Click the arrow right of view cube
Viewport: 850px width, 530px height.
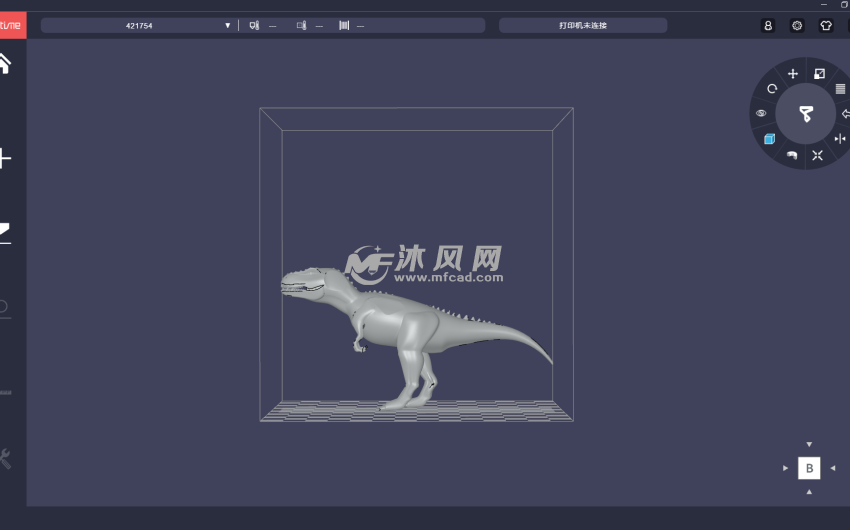(x=833, y=468)
